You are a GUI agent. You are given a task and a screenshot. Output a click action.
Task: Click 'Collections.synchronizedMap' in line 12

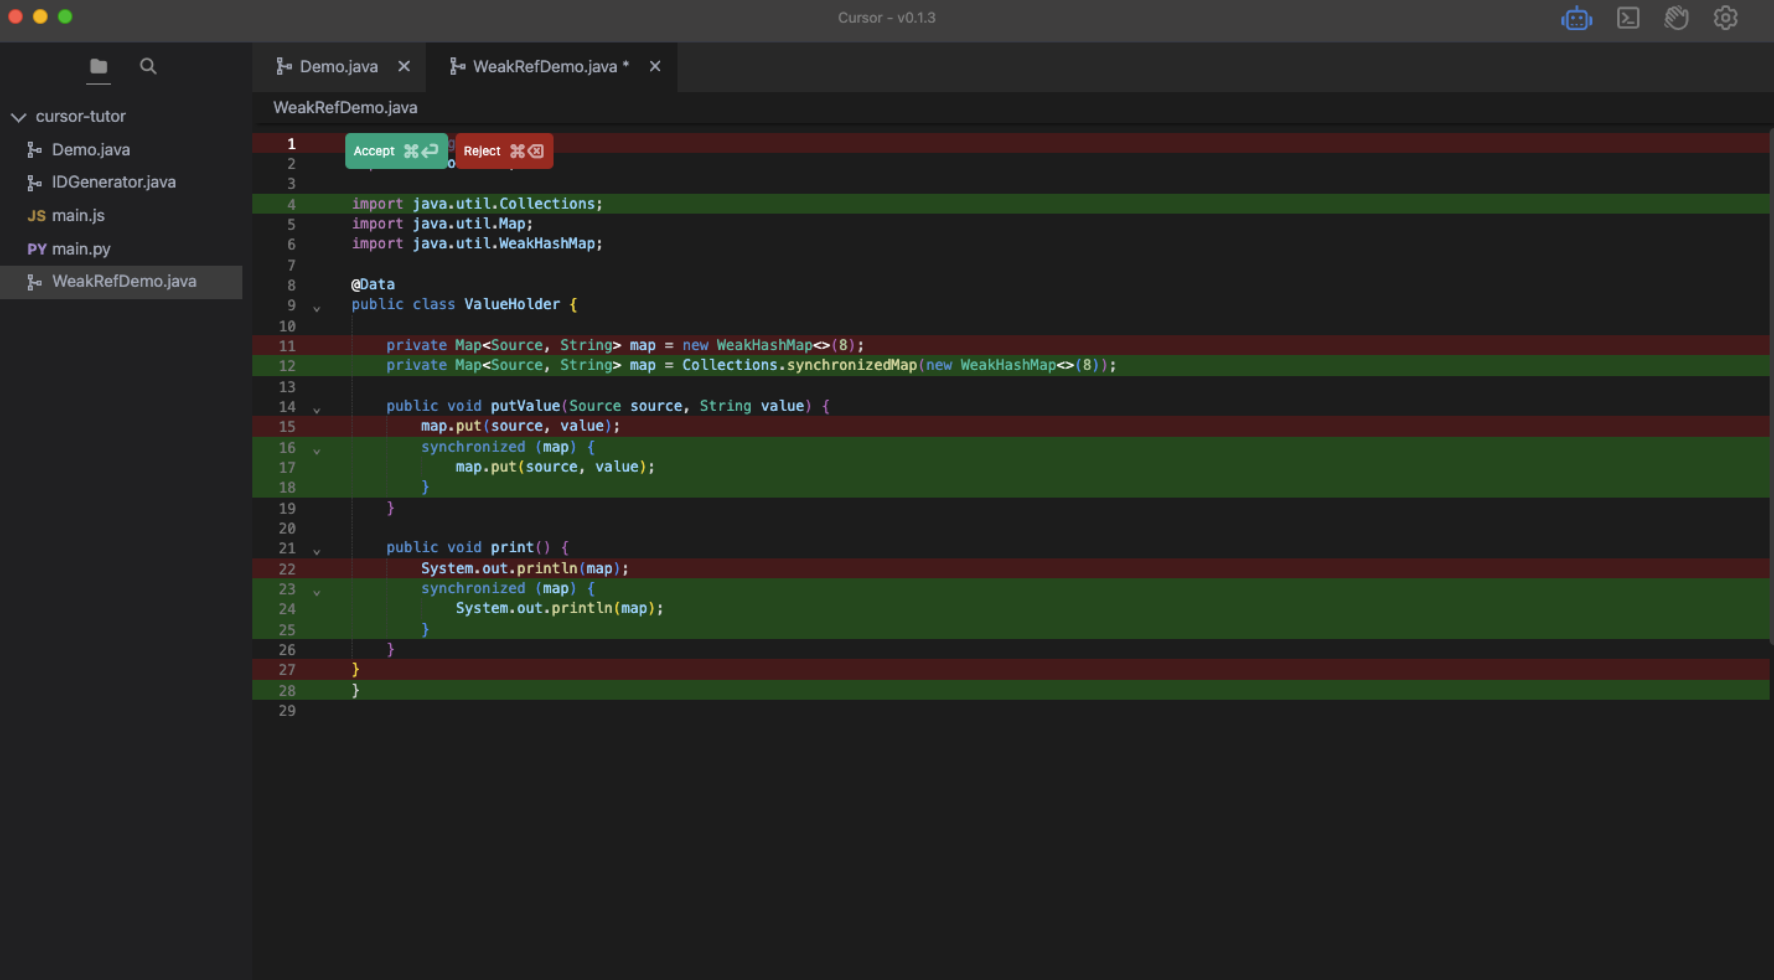(799, 365)
